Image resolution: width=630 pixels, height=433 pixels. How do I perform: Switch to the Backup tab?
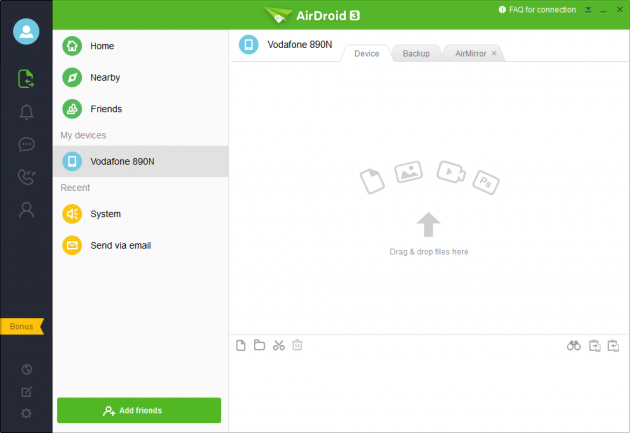click(x=416, y=53)
